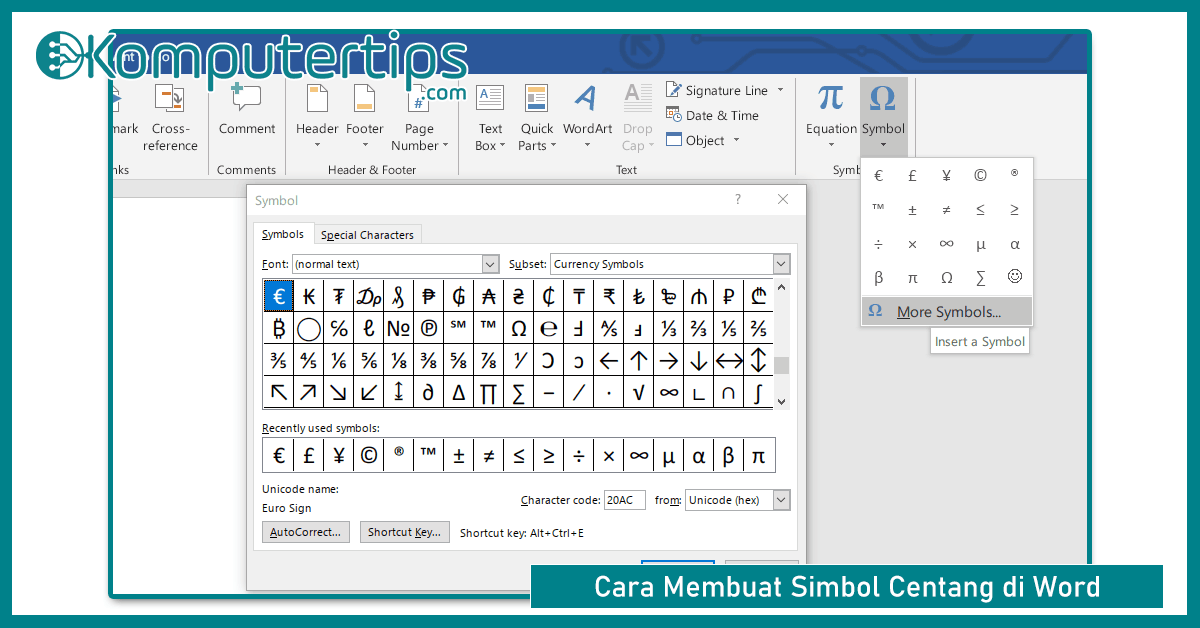Pick pi in Recently used symbols
Image resolution: width=1200 pixels, height=628 pixels.
click(759, 455)
